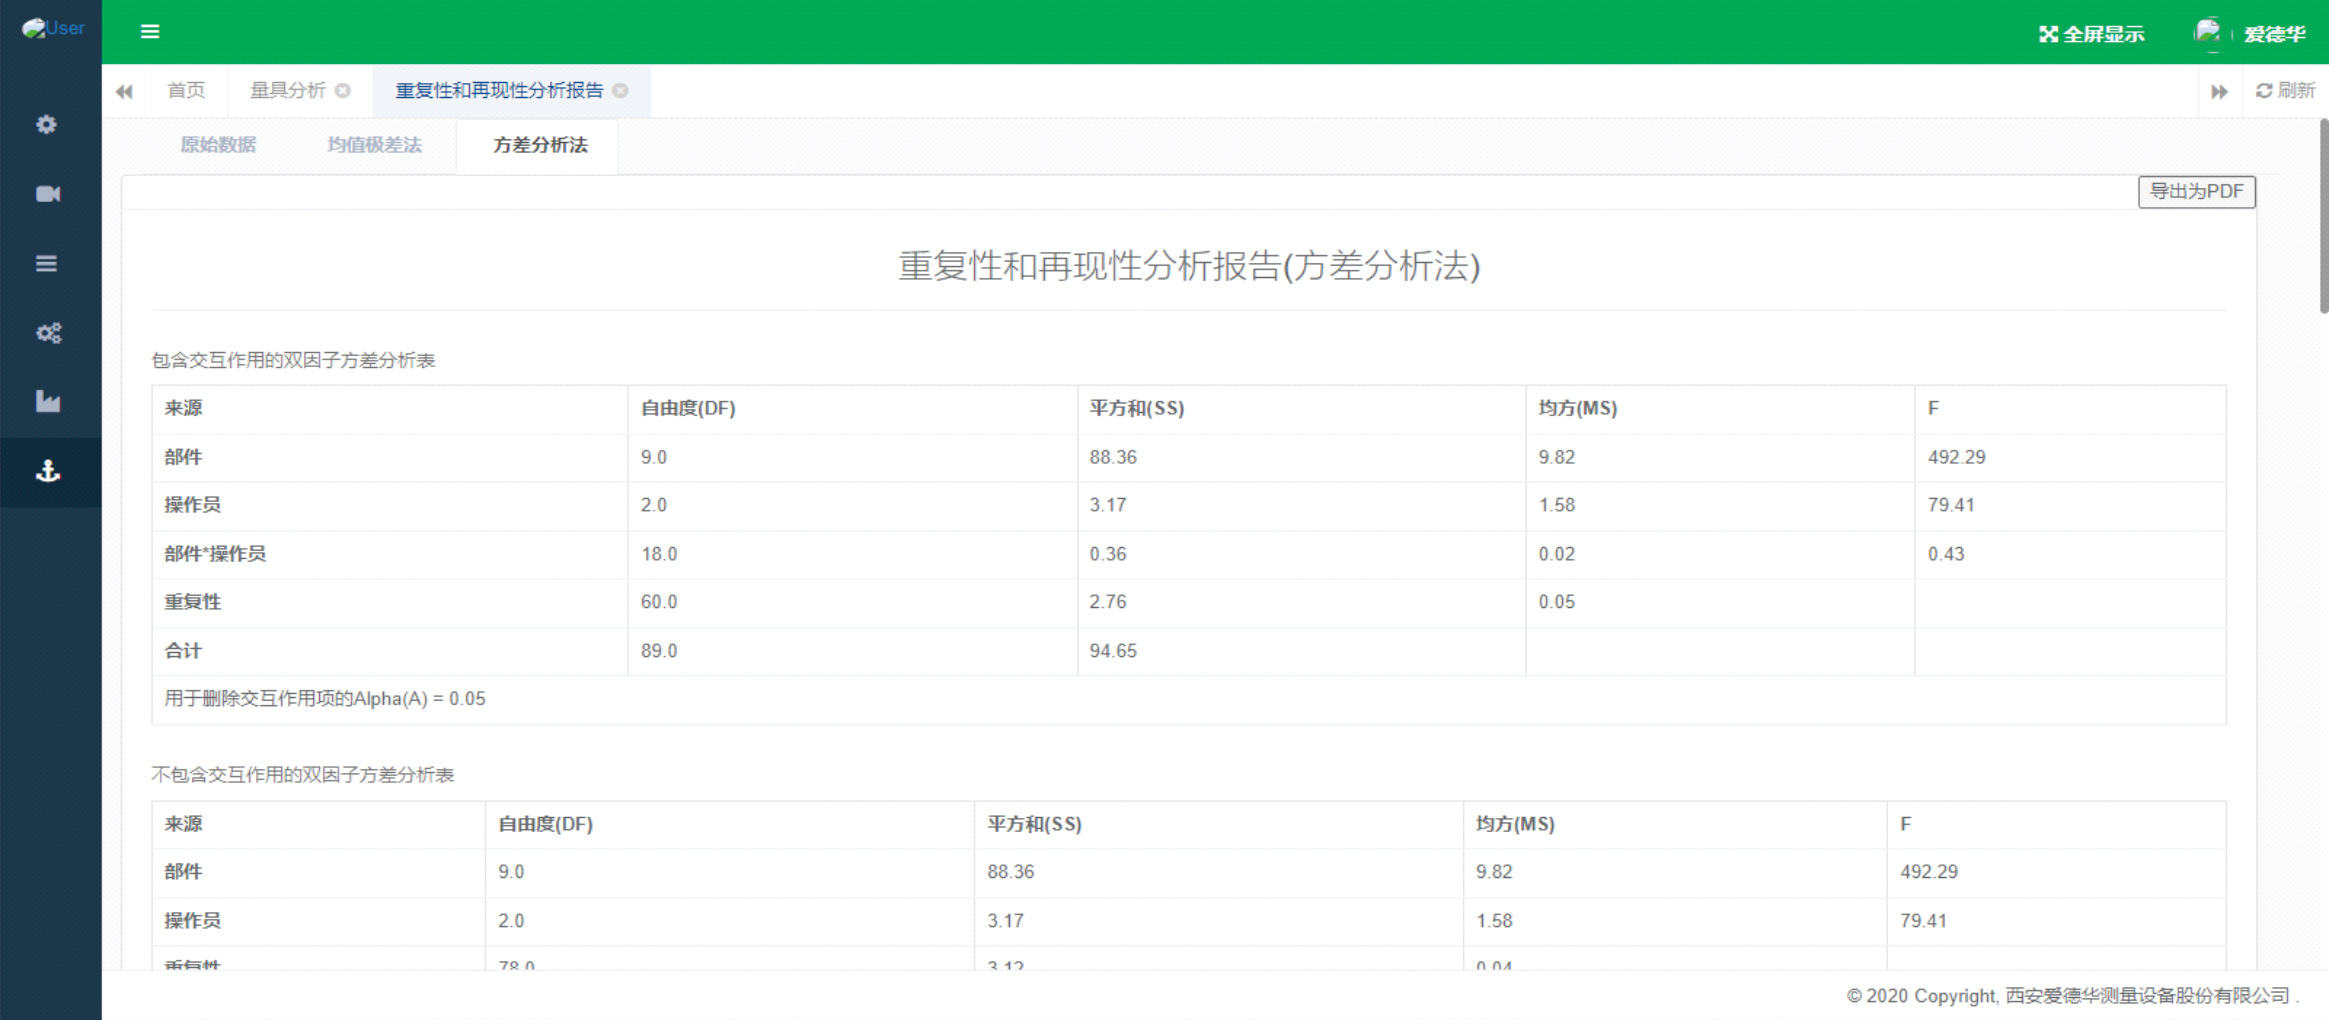
Task: Open the video camera sidebar icon
Action: click(47, 194)
